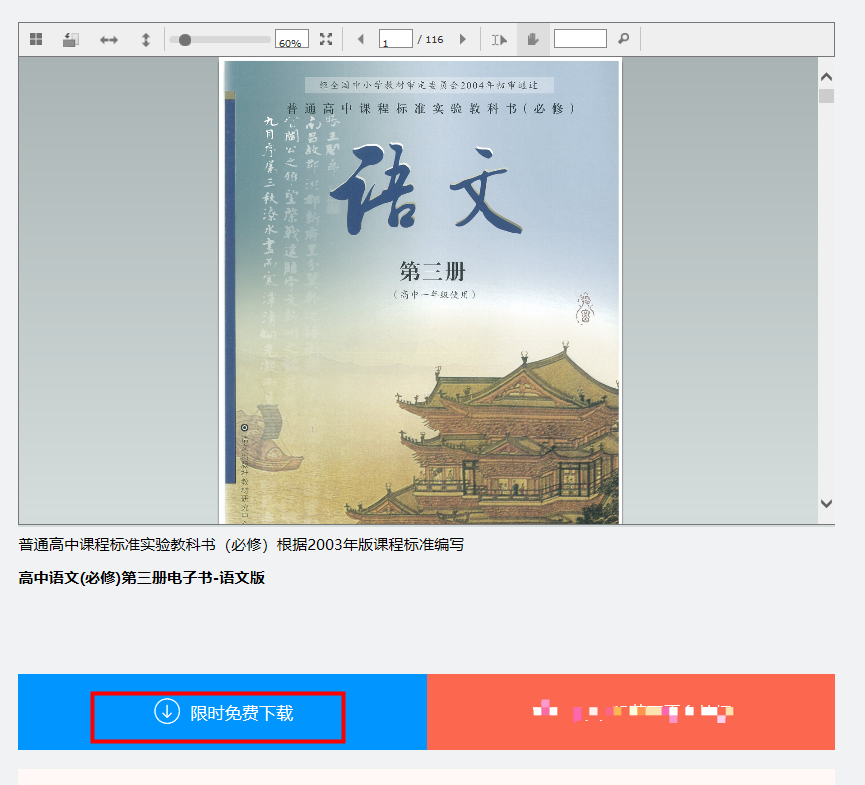
Task: Click the textbook cover page
Action: (421, 291)
